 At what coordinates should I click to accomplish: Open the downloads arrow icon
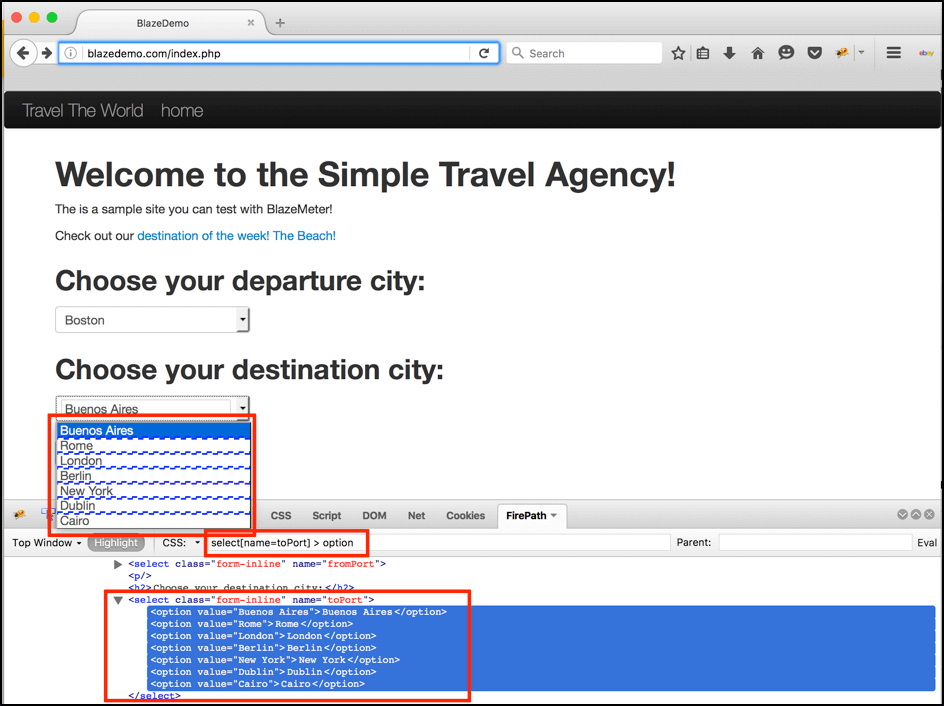click(729, 53)
